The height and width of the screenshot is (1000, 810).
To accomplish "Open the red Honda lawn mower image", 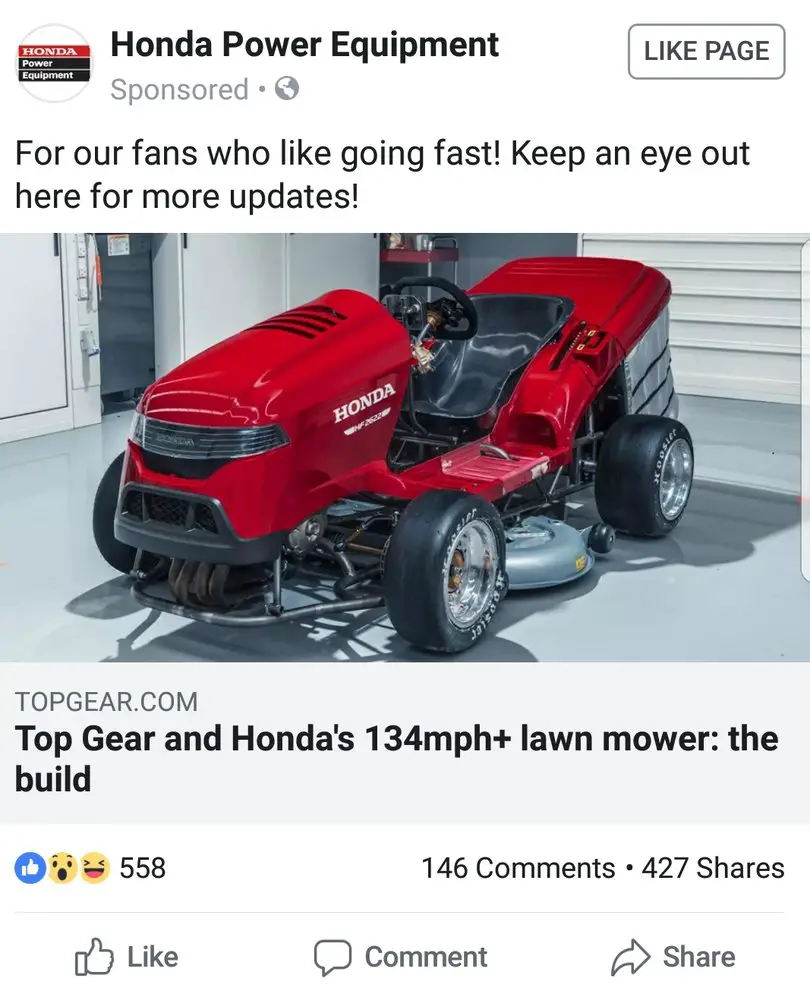I will [405, 447].
